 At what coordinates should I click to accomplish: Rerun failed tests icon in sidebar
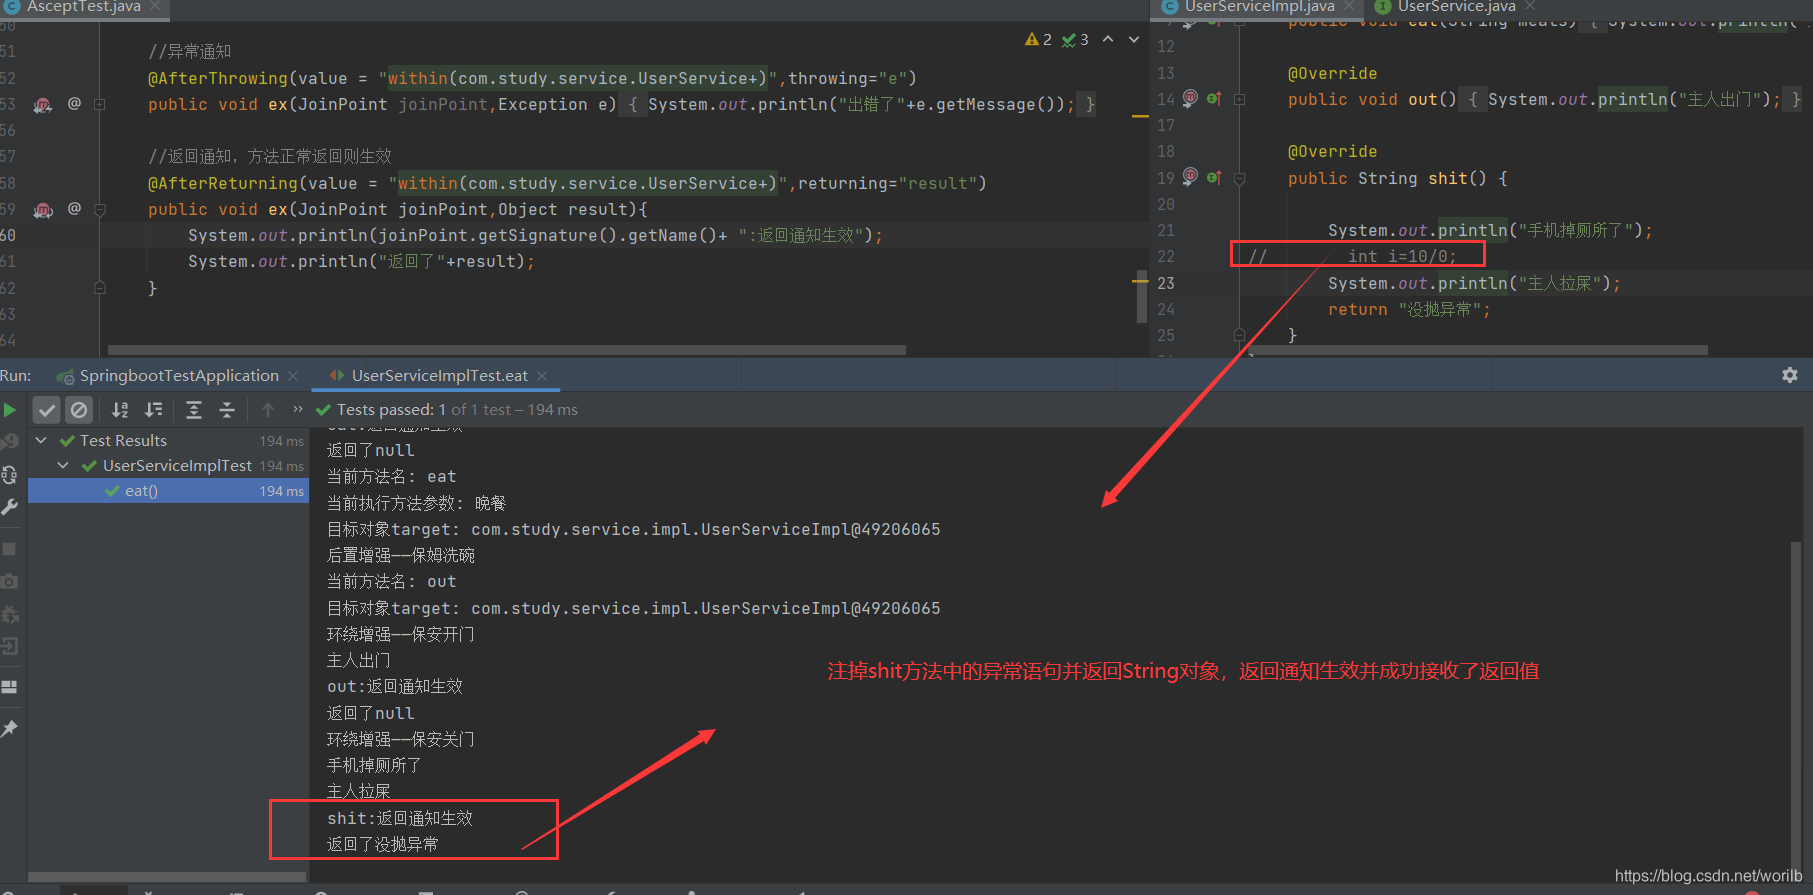point(10,442)
